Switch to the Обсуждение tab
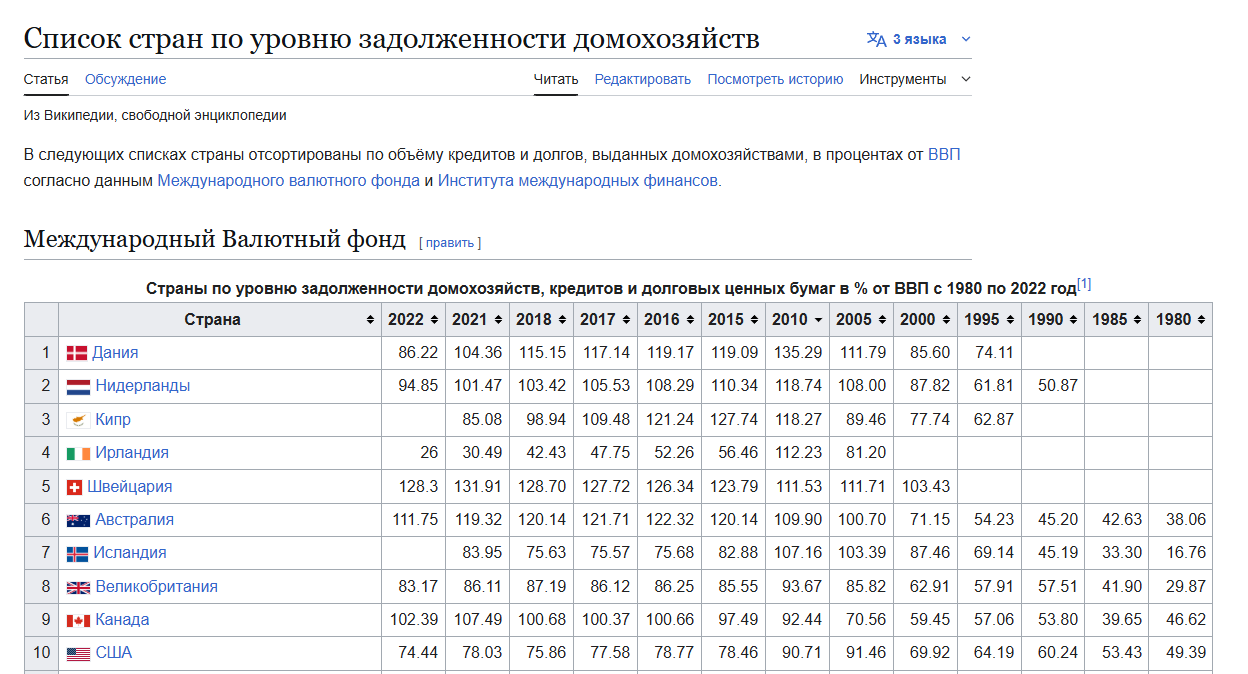This screenshot has height=674, width=1248. (x=125, y=79)
